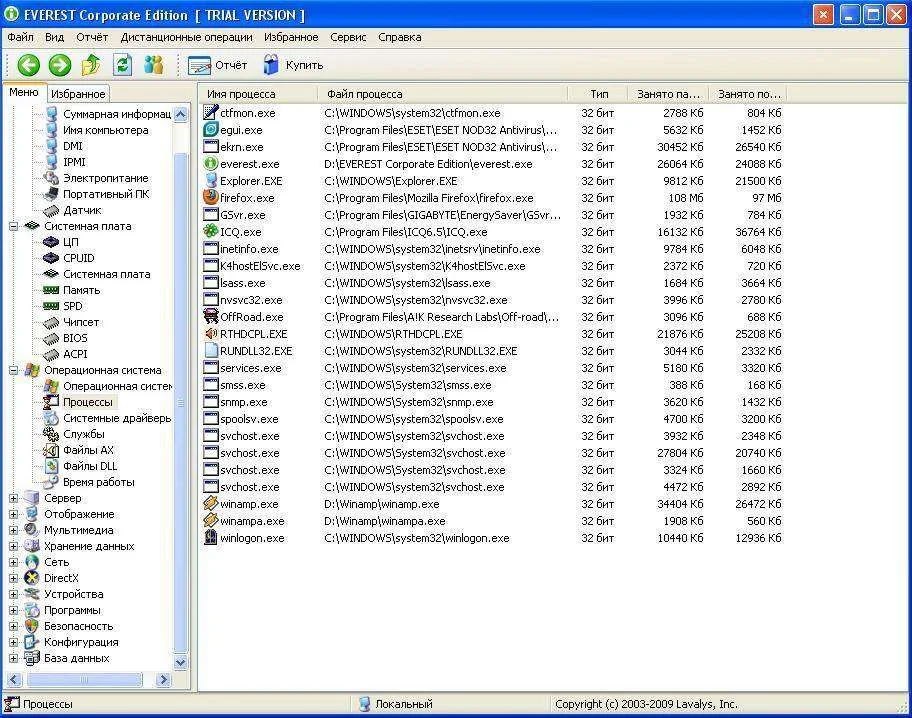The height and width of the screenshot is (718, 912).
Task: Click the Локальный status bar entry
Action: [x=396, y=704]
